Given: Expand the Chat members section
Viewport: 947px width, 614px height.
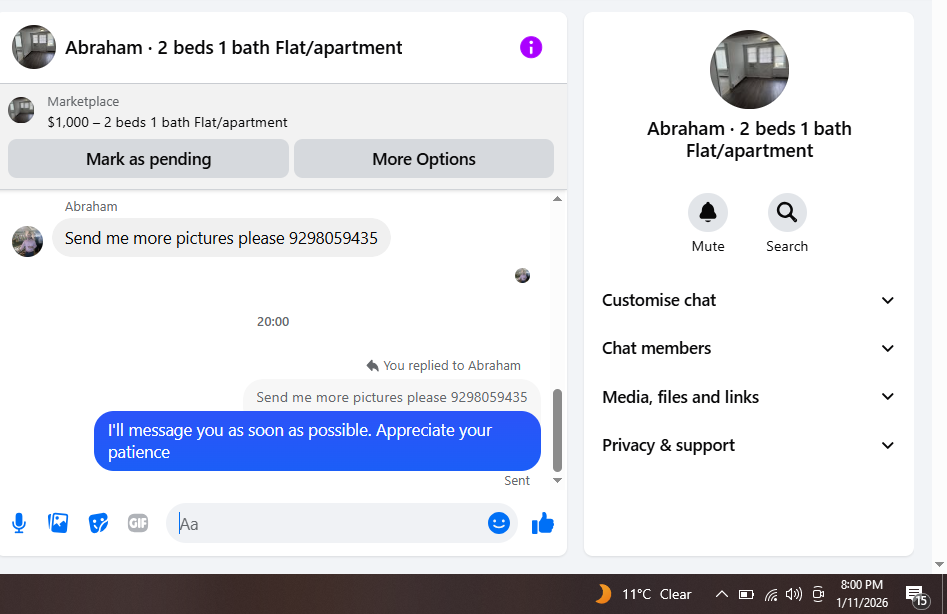Looking at the screenshot, I should [x=748, y=348].
